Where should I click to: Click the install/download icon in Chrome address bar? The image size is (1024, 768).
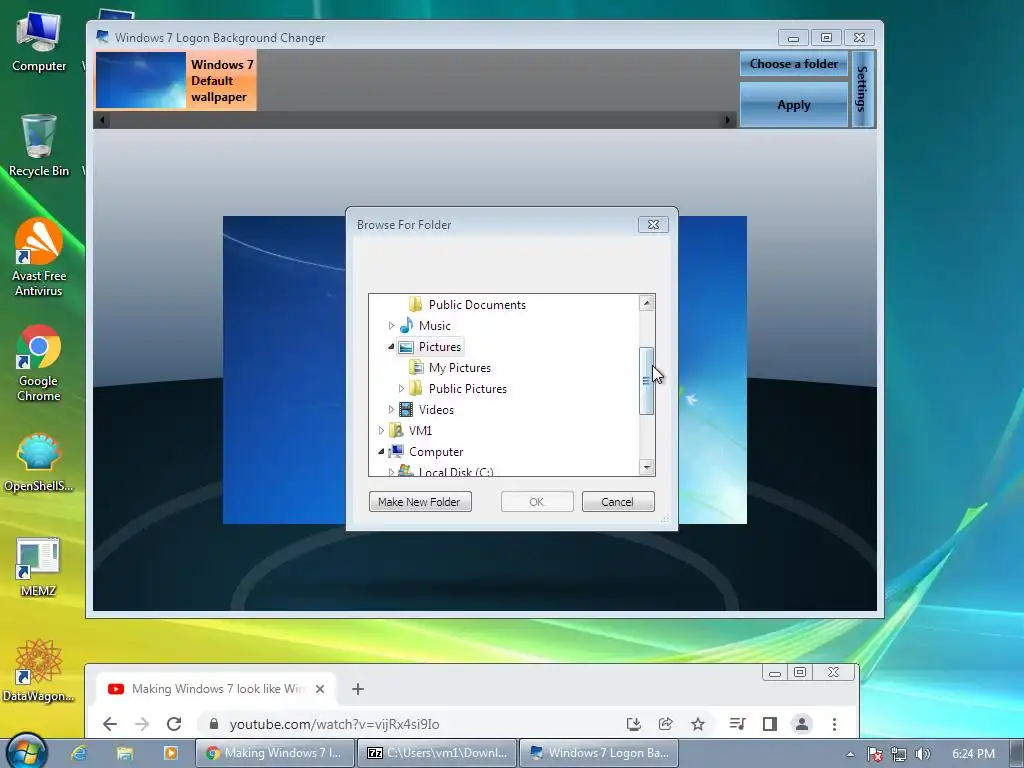tap(633, 724)
